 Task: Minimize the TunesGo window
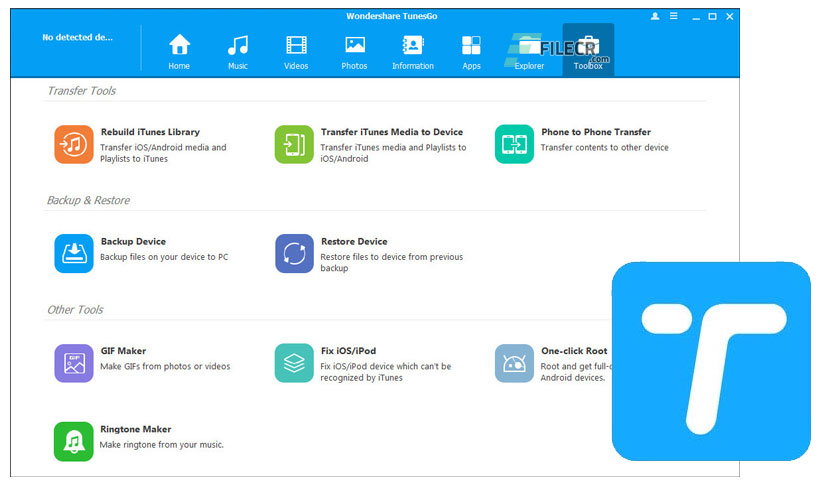pos(696,17)
